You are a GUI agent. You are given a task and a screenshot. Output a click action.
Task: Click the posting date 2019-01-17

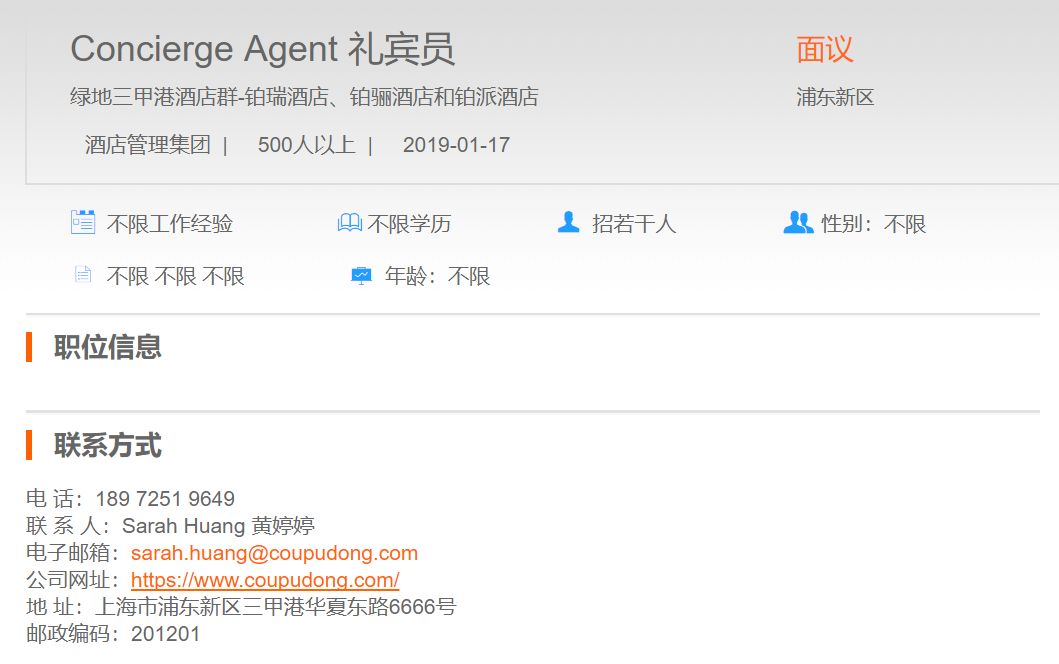click(456, 145)
